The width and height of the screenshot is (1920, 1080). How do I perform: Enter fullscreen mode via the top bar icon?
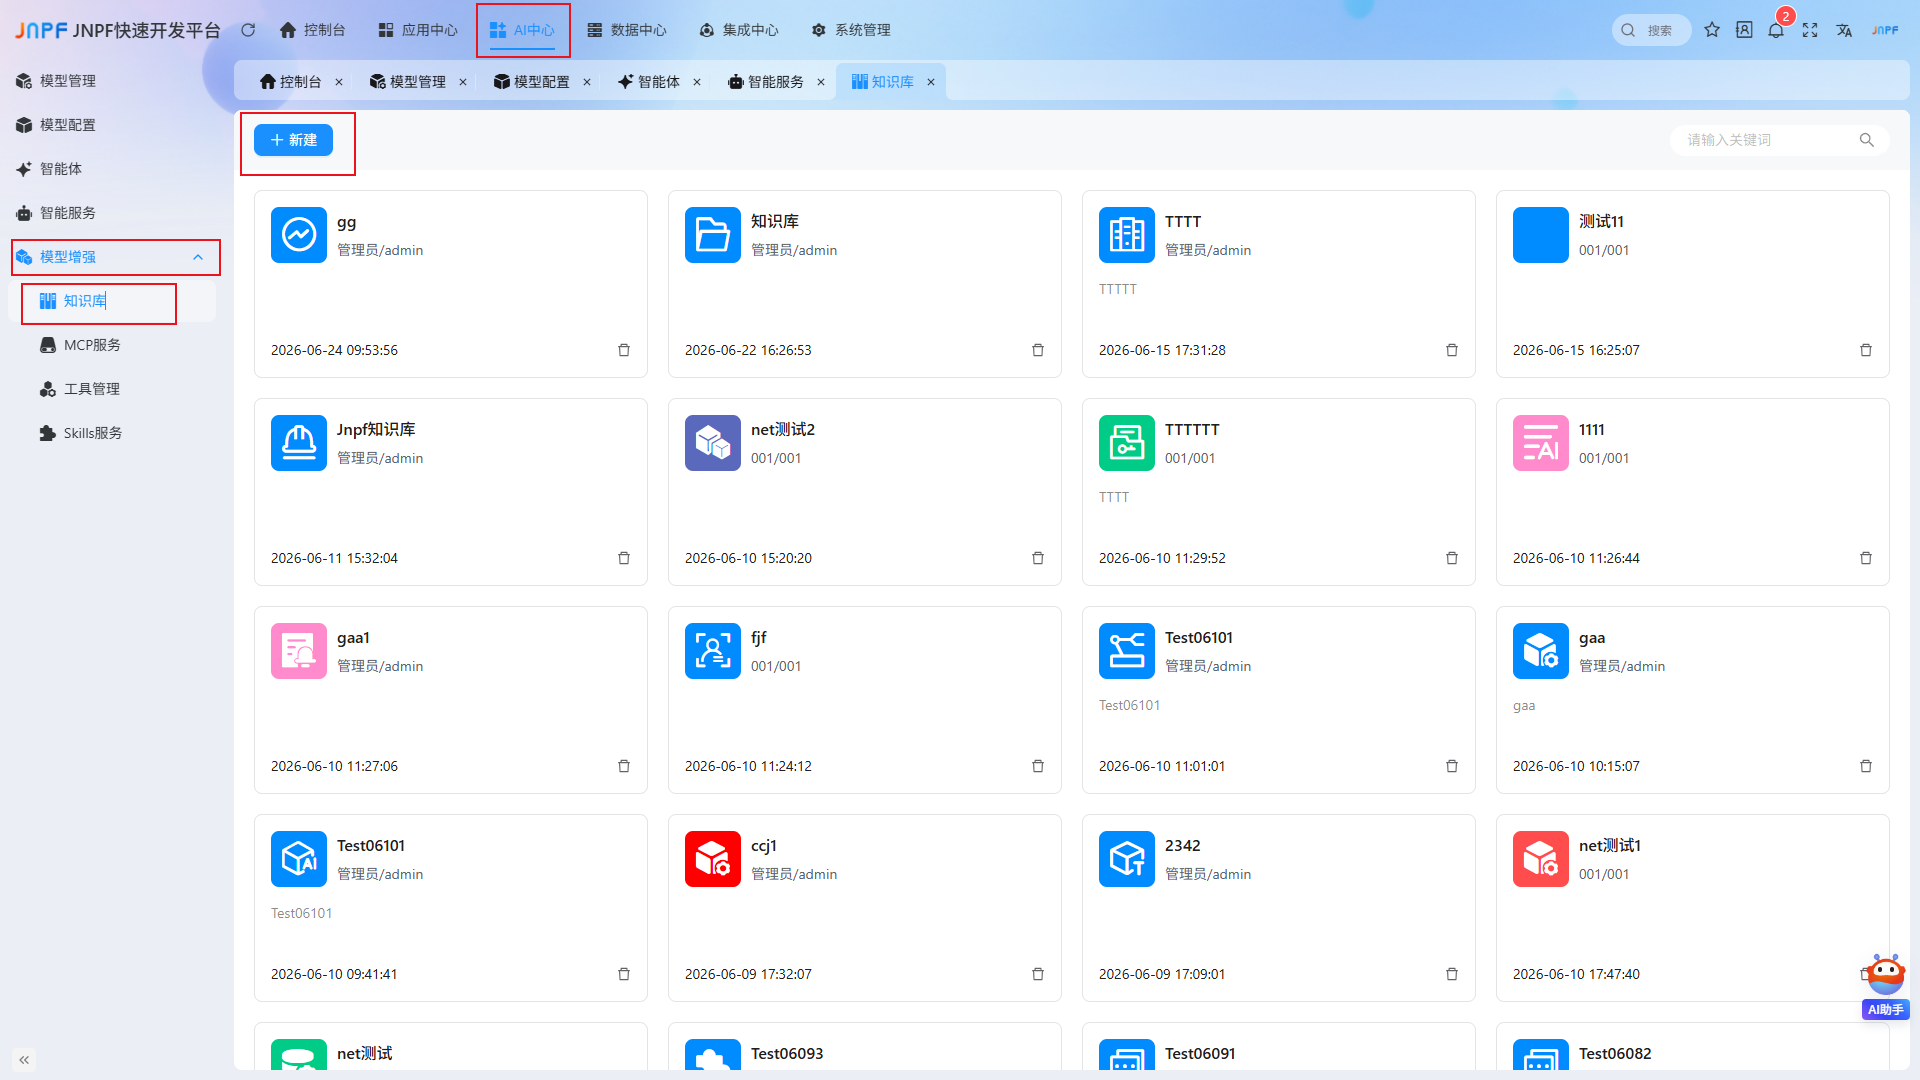(1810, 30)
